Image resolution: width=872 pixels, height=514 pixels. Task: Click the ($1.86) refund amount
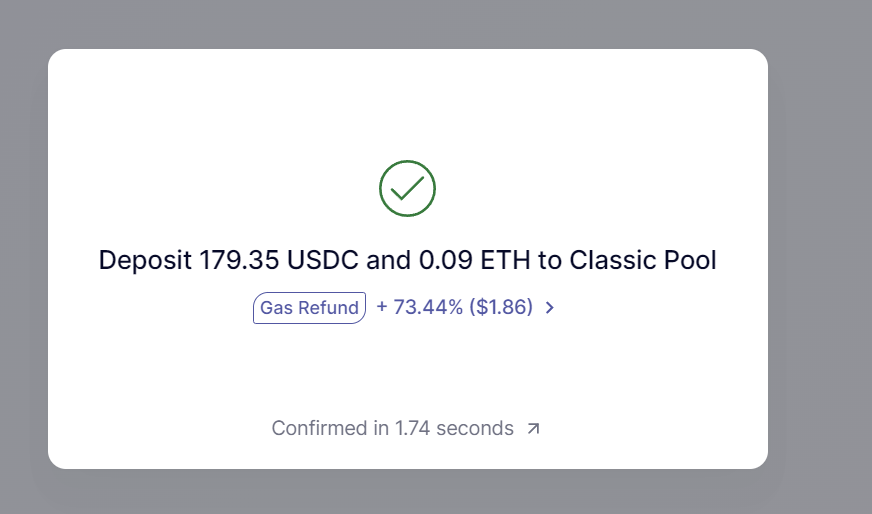(x=501, y=307)
